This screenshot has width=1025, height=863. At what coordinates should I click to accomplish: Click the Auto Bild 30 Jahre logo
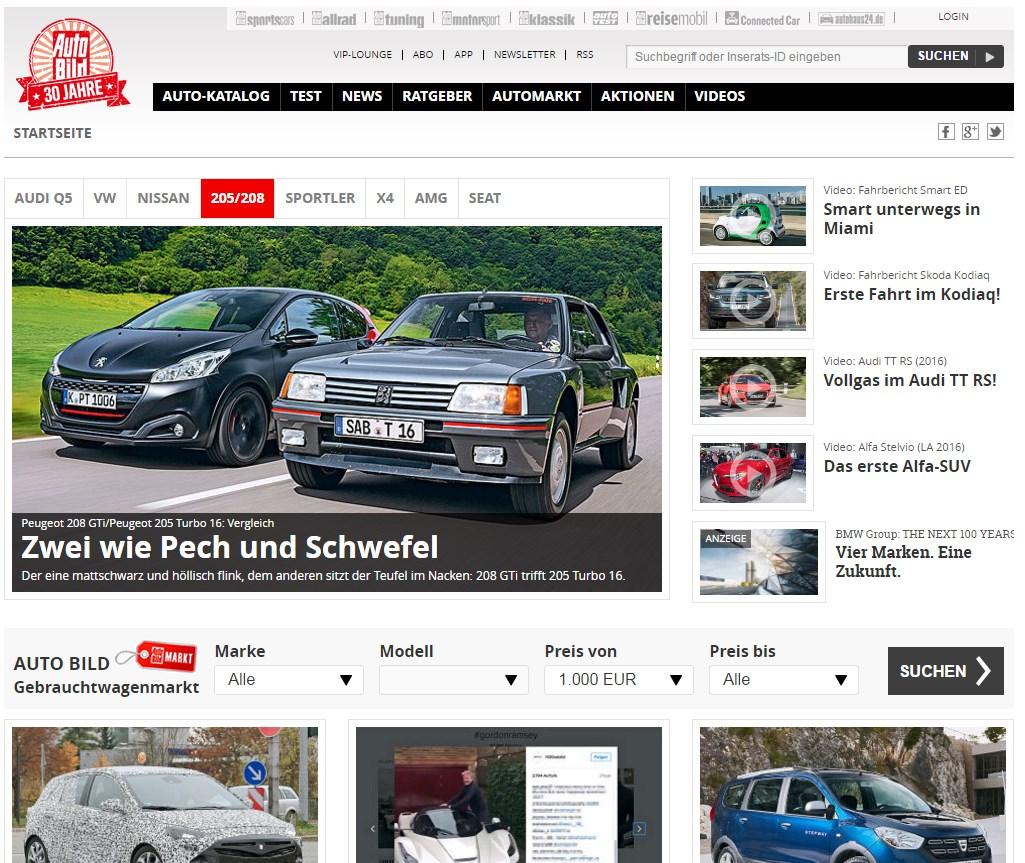pos(72,65)
